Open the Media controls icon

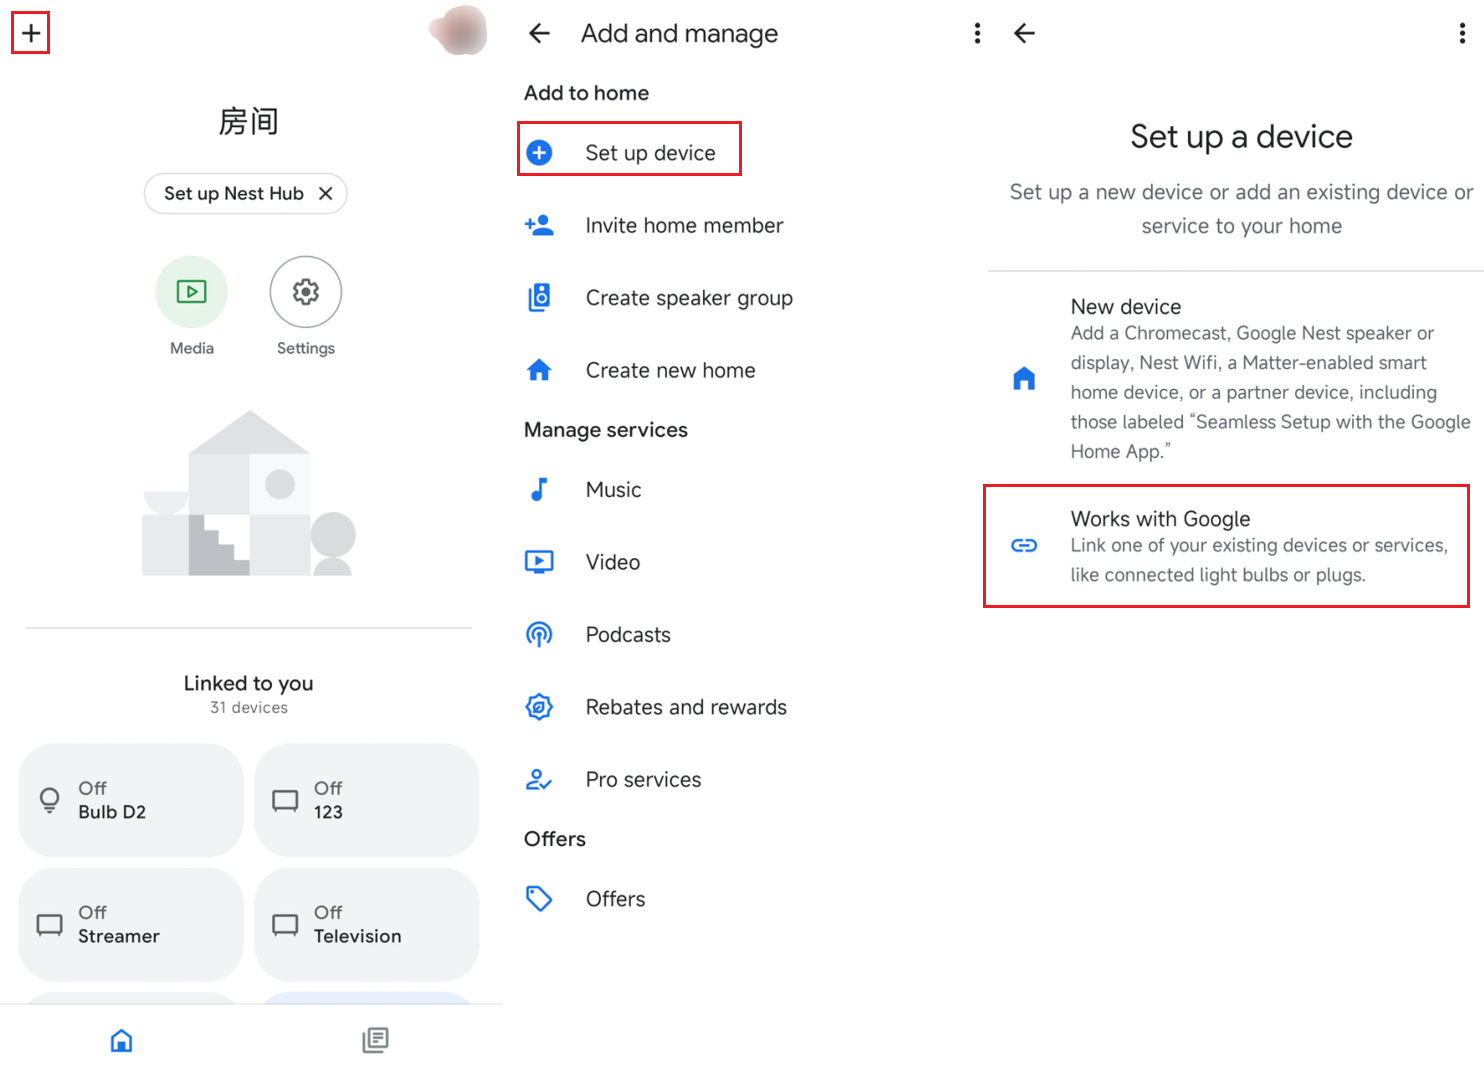[191, 292]
